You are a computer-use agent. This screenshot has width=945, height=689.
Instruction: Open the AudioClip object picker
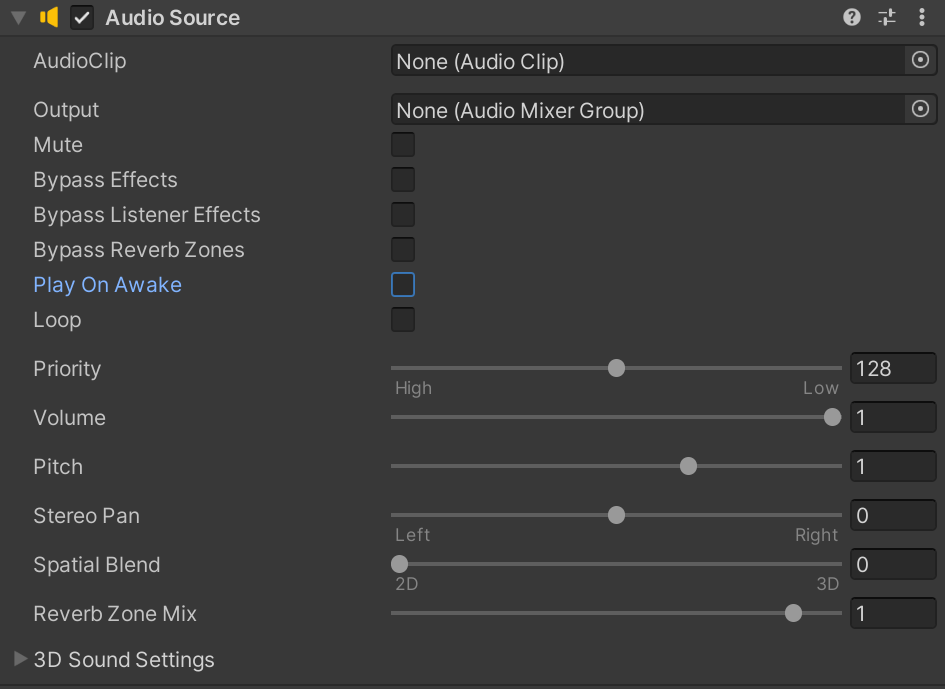click(x=919, y=60)
